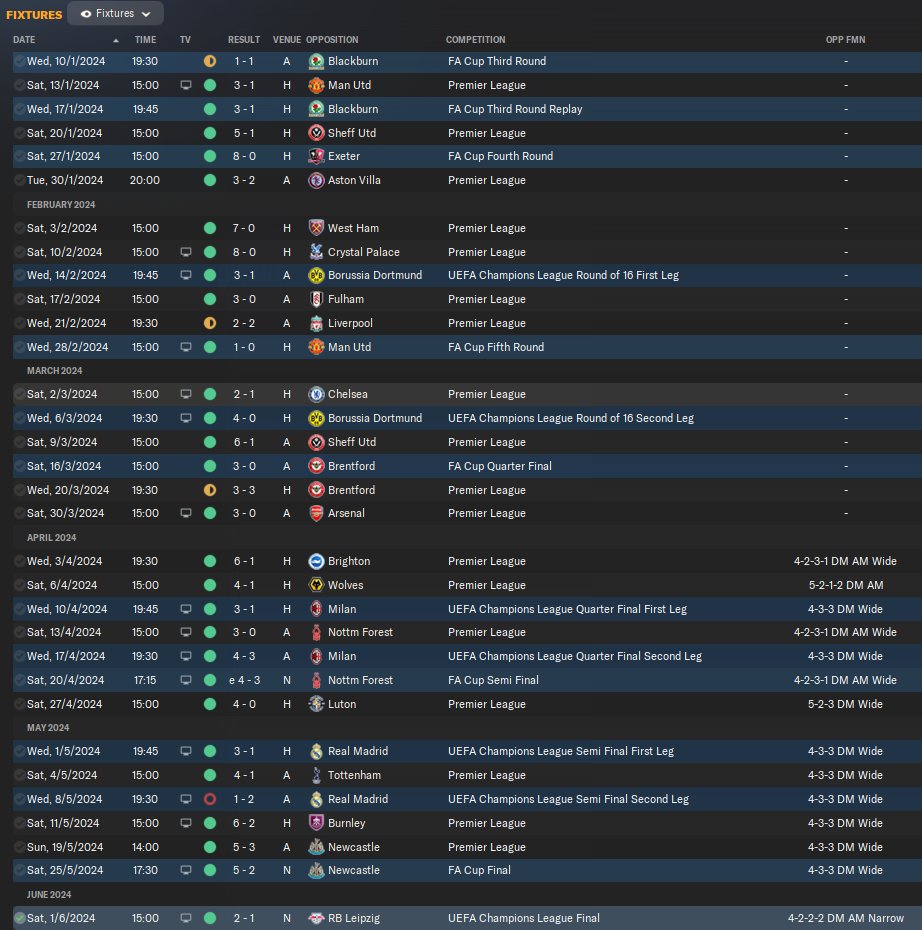Image resolution: width=922 pixels, height=930 pixels.
Task: Open the UEFA Champions League Final competition link
Action: point(524,918)
